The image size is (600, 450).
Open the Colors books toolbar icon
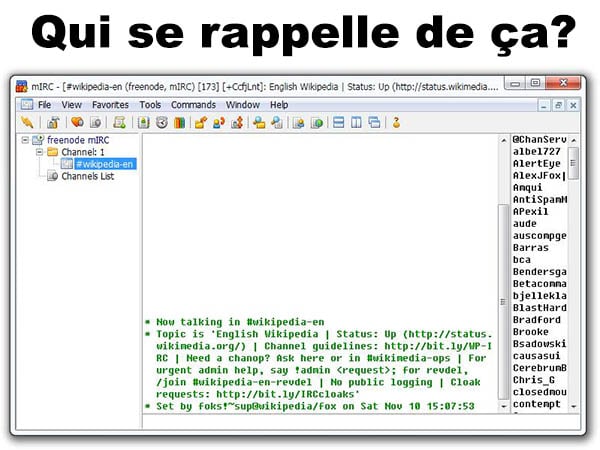pos(179,122)
